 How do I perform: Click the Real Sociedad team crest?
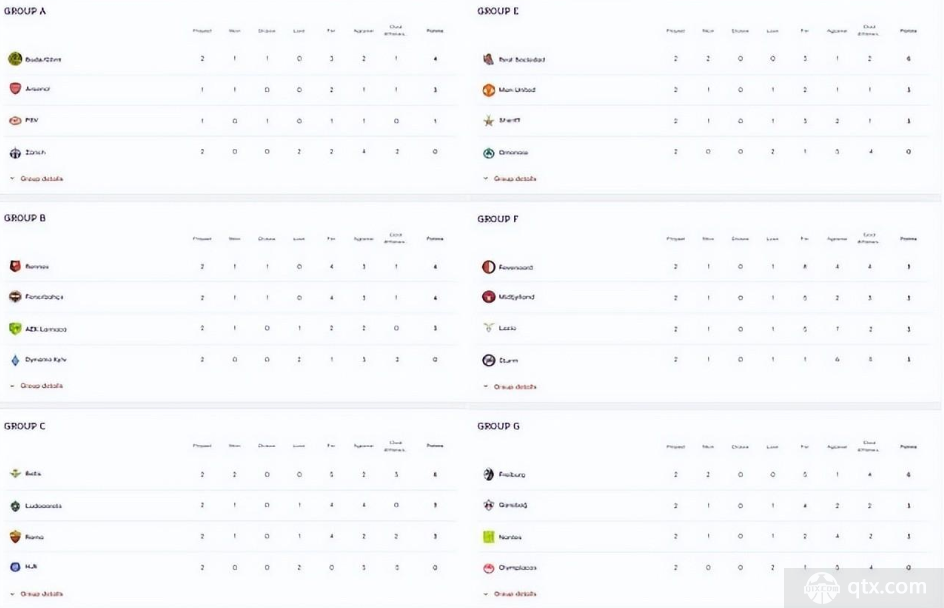coord(488,59)
